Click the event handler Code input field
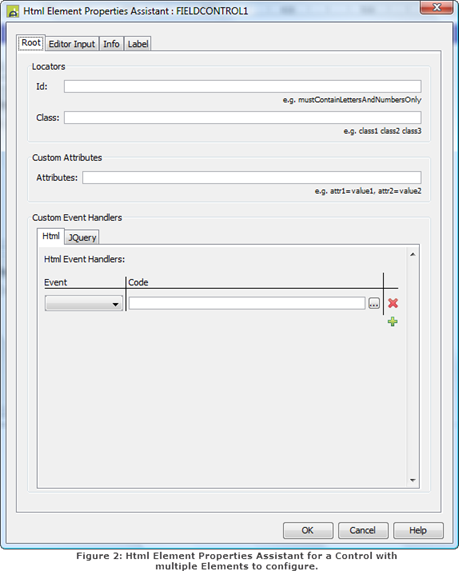 coord(247,303)
